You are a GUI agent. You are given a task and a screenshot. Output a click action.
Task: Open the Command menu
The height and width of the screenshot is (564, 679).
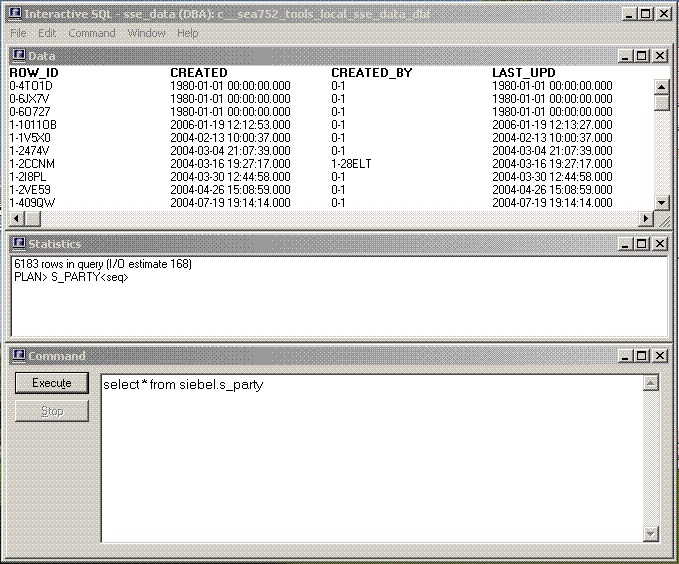[92, 33]
